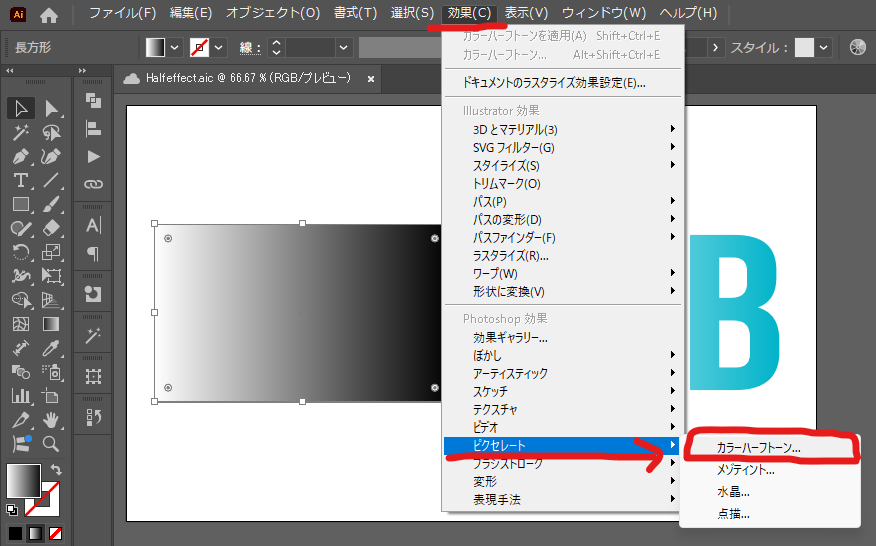
Task: Select the Shape Builder tool
Action: (21, 300)
